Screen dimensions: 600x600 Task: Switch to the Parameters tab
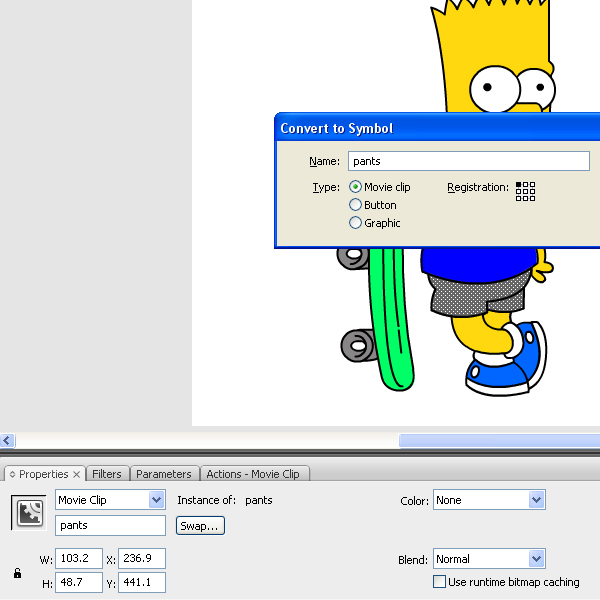pos(164,474)
